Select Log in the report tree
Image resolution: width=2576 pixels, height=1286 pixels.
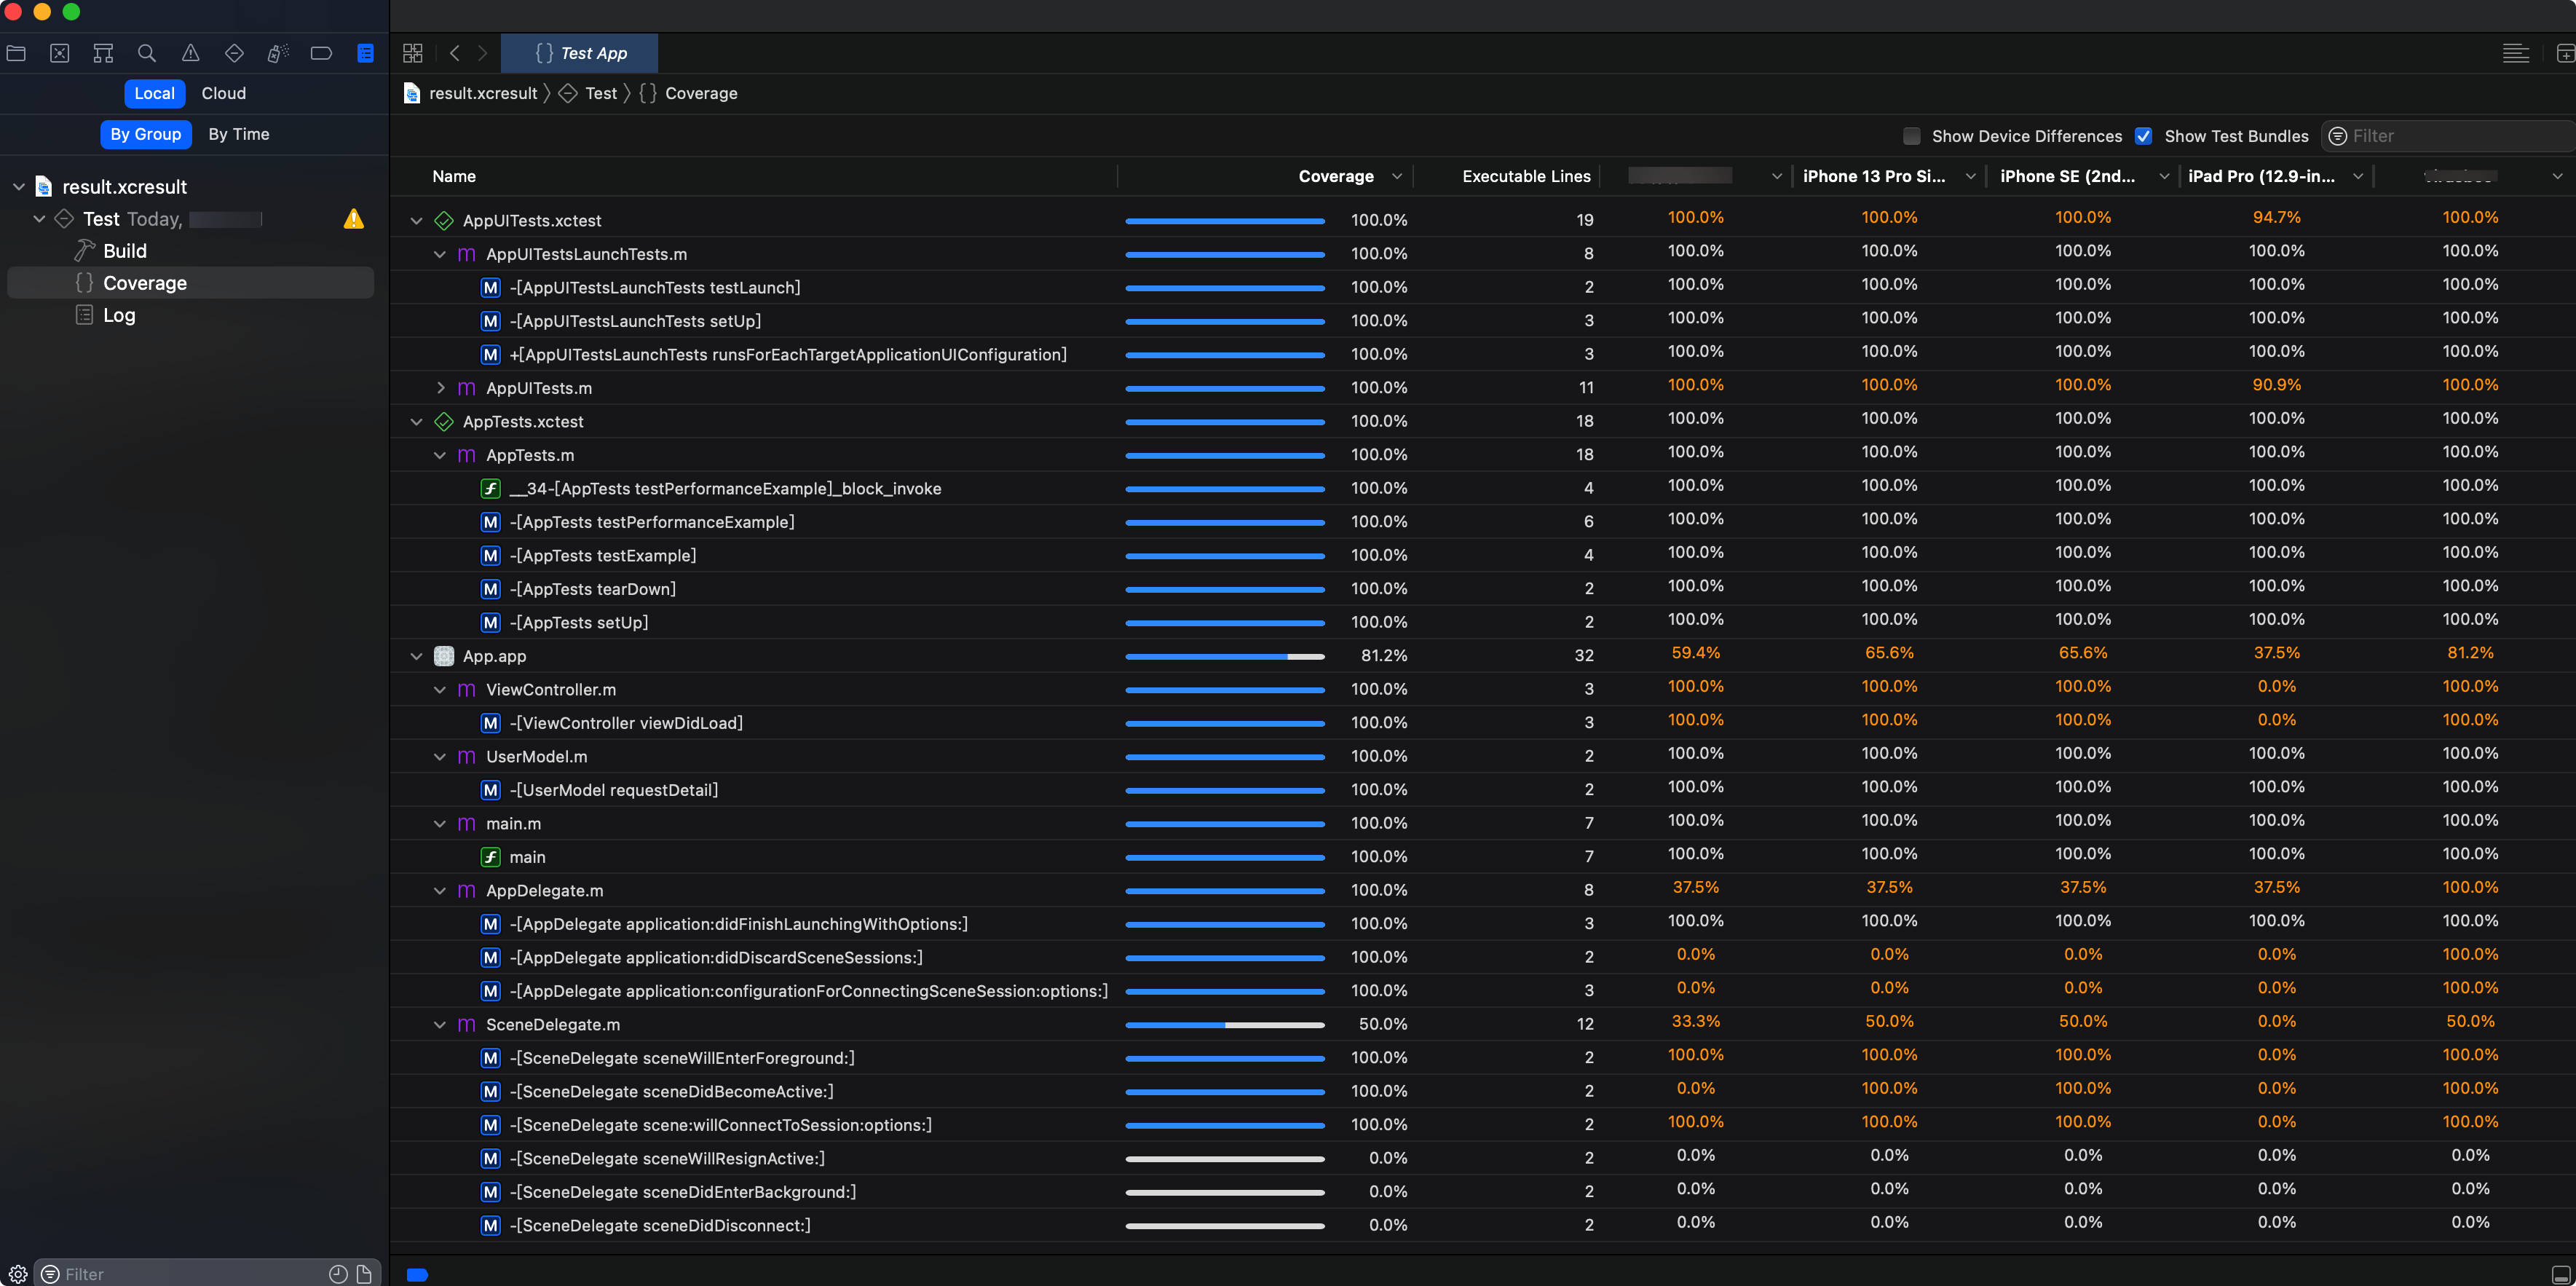[119, 315]
